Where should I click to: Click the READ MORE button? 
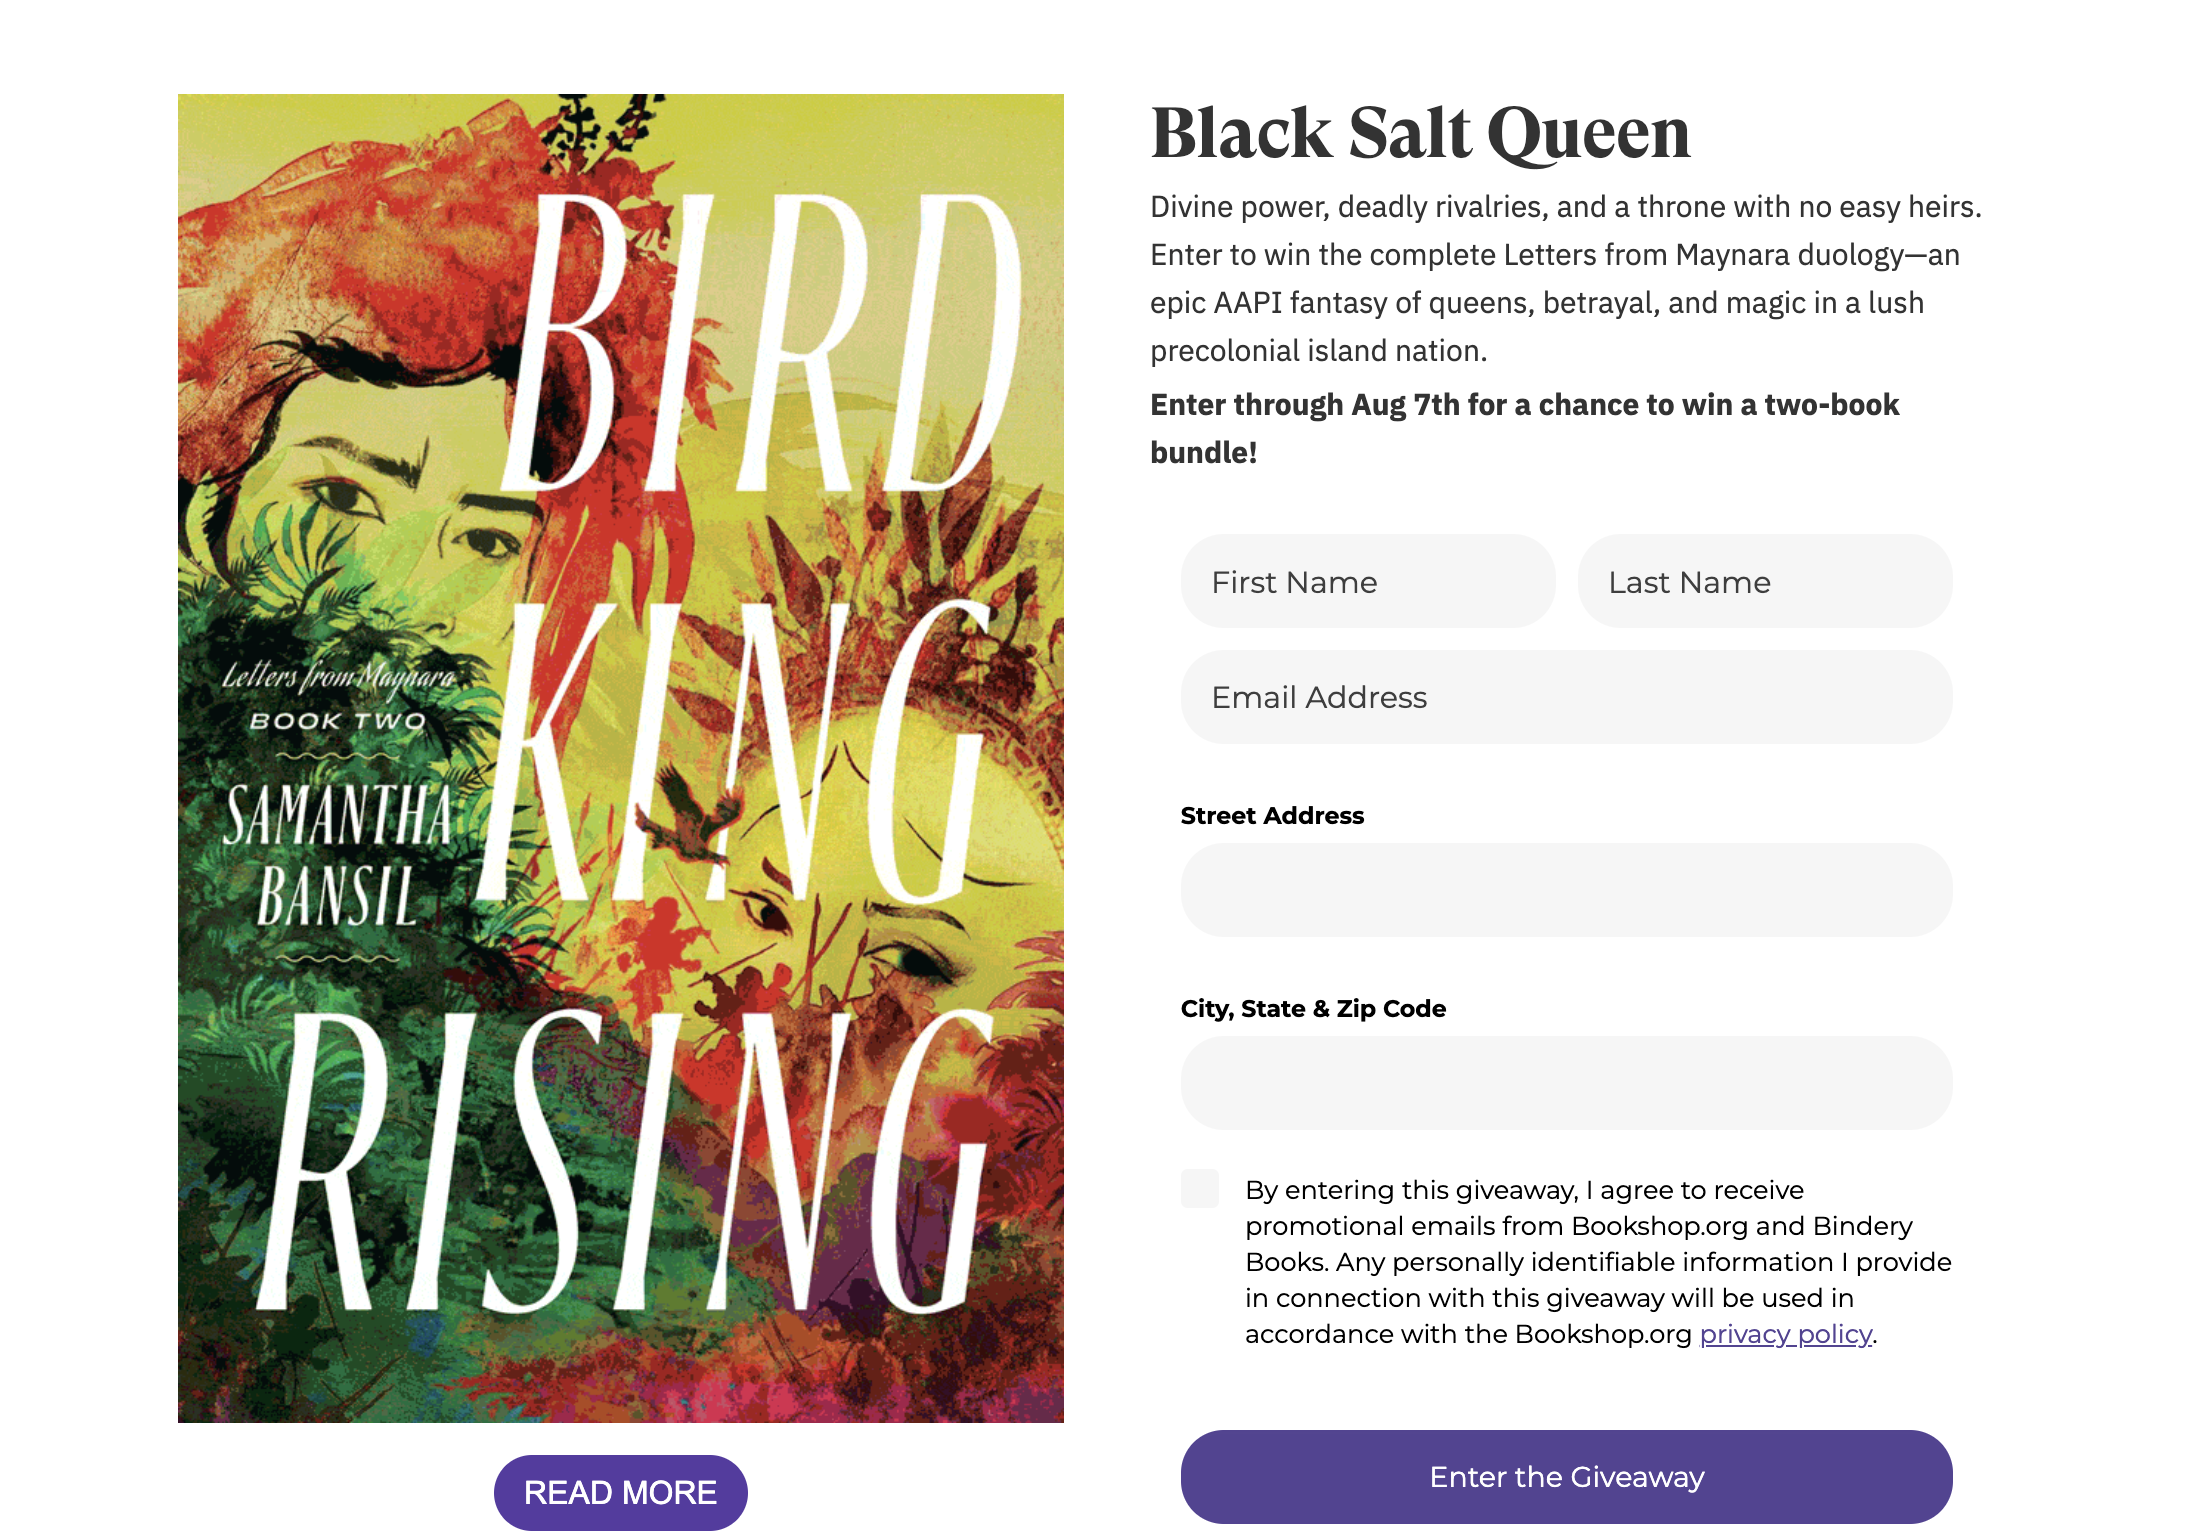tap(620, 1492)
